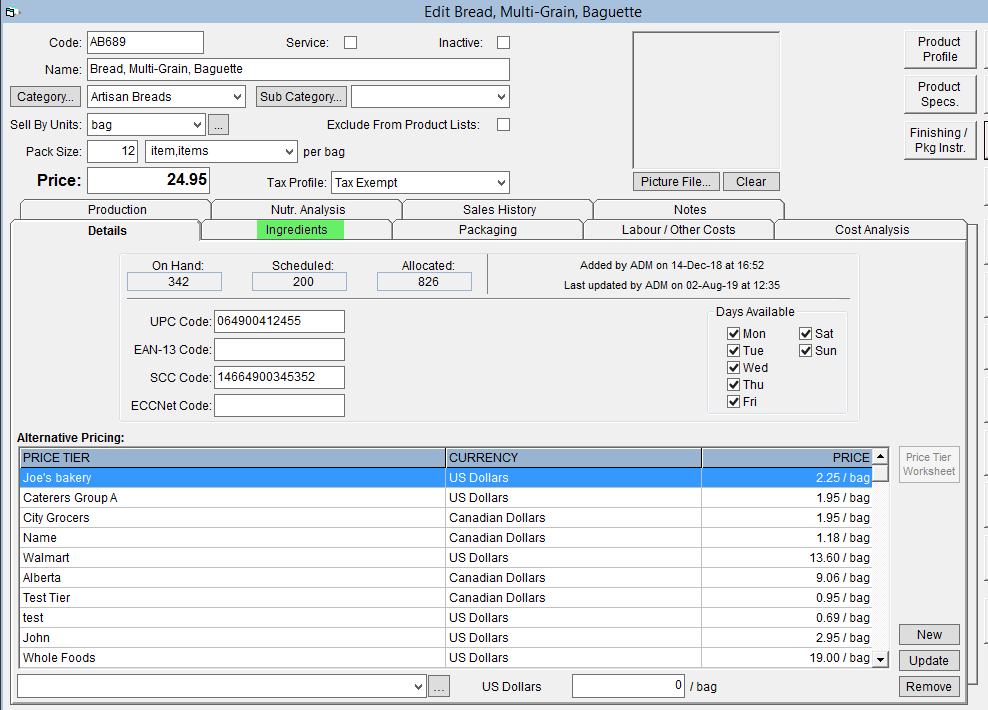
Task: Select the Joe's bakery pricing row
Action: point(446,478)
